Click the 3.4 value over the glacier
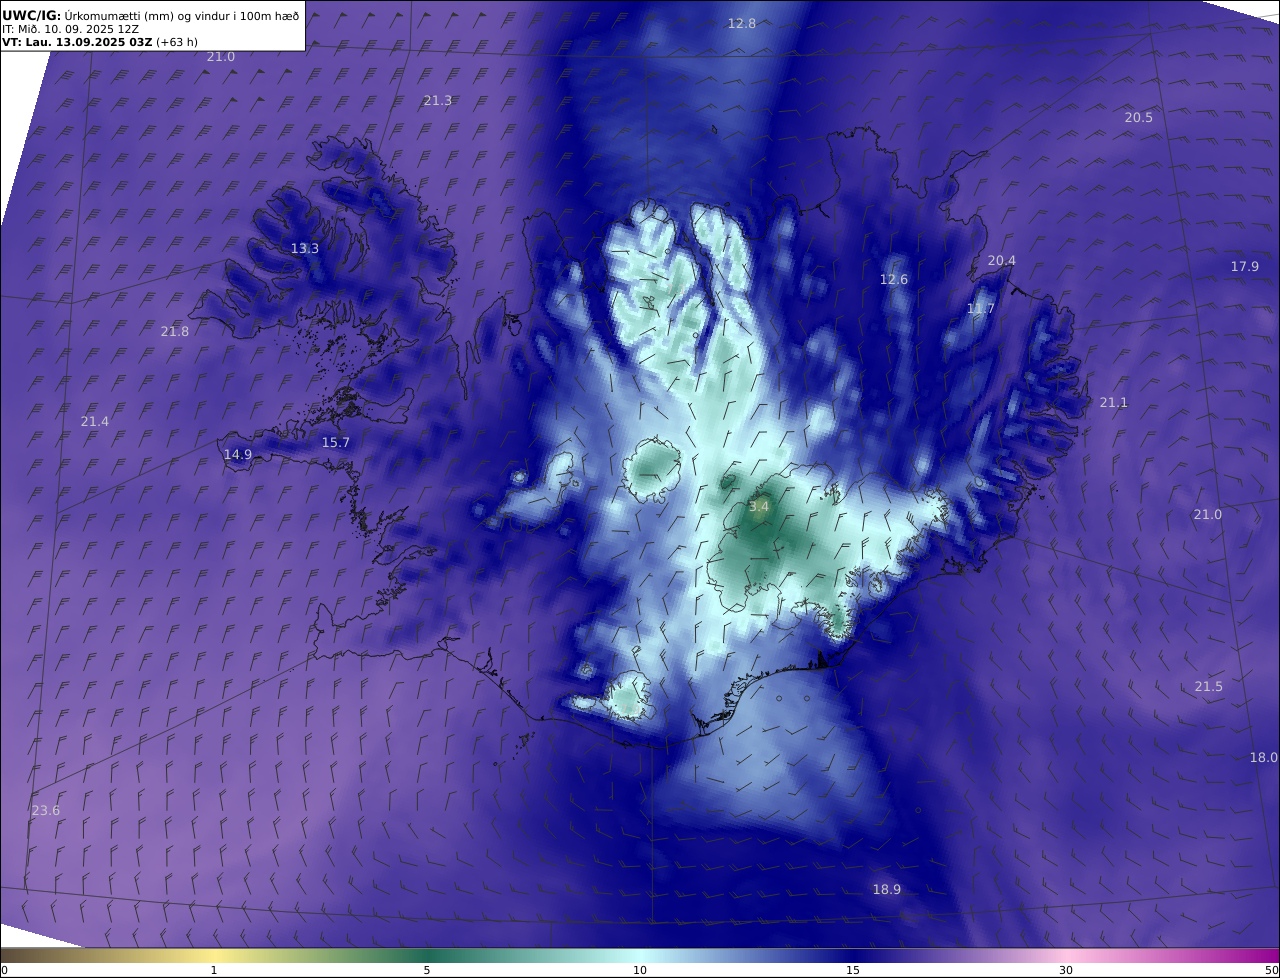This screenshot has height=978, width=1280. coord(759,506)
